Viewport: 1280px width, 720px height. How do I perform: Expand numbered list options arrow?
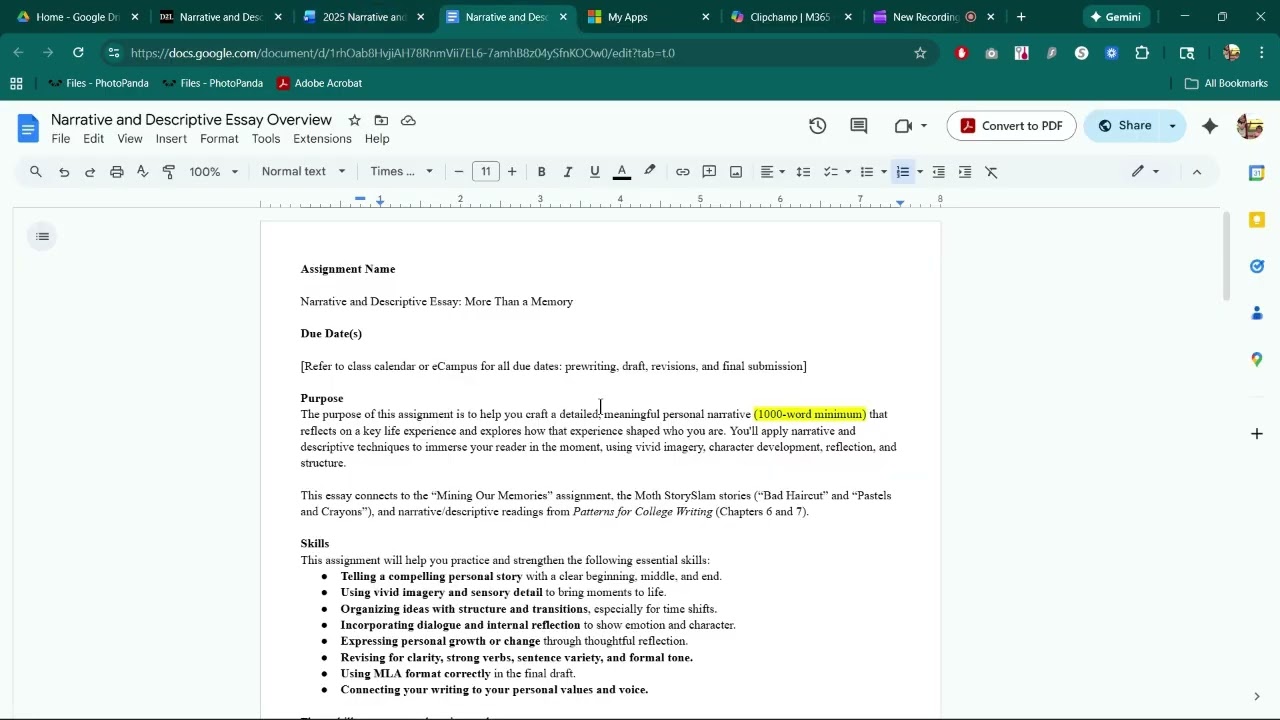coord(920,172)
